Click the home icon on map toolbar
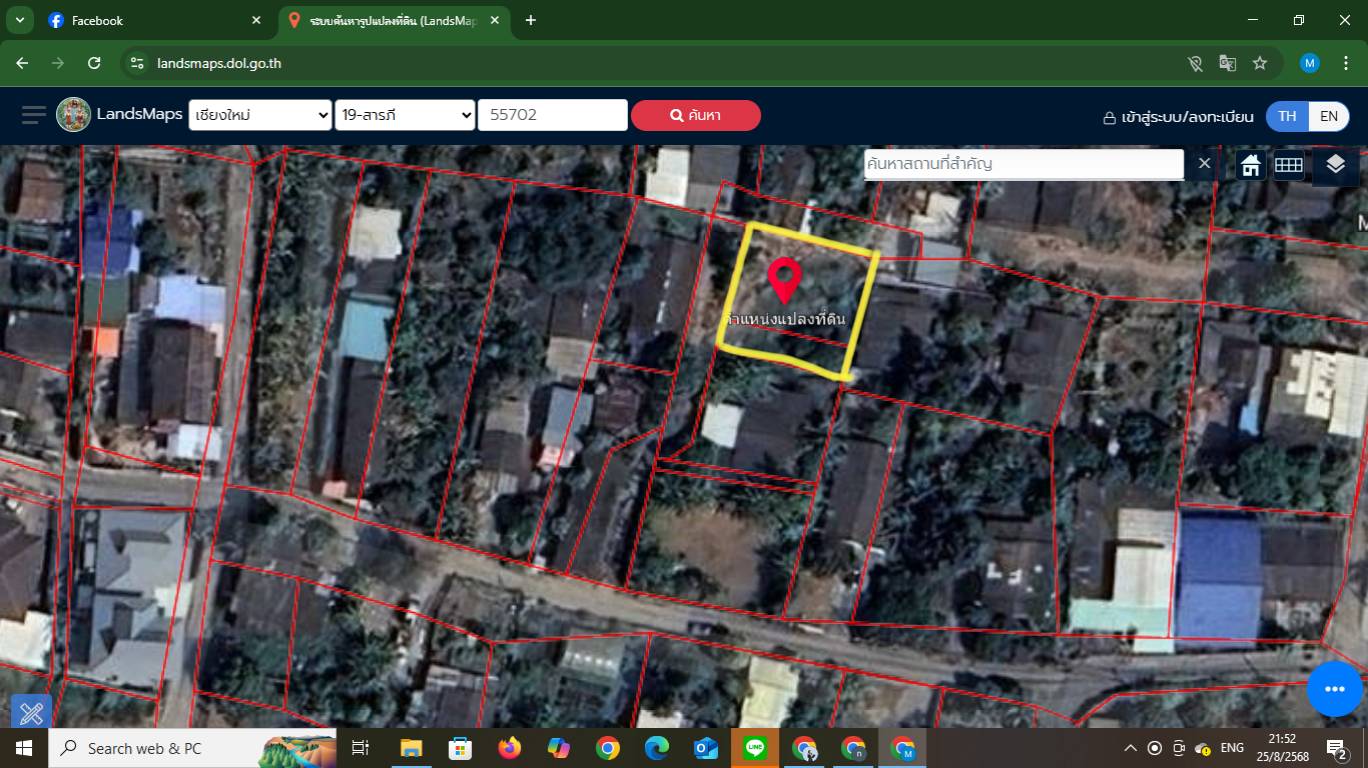 coord(1251,165)
